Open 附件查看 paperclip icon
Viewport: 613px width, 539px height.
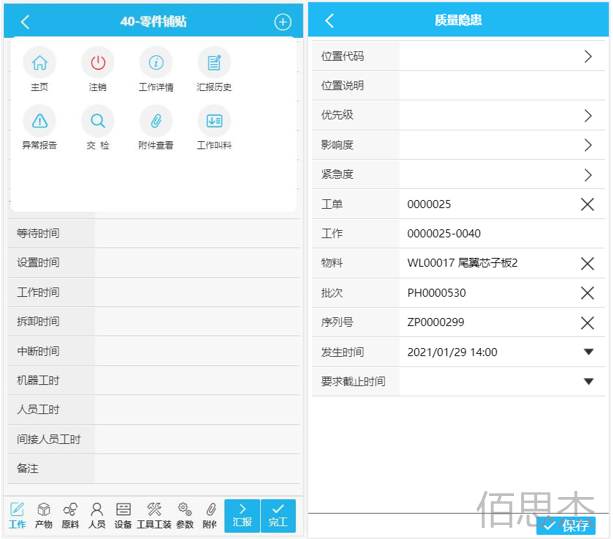click(156, 121)
